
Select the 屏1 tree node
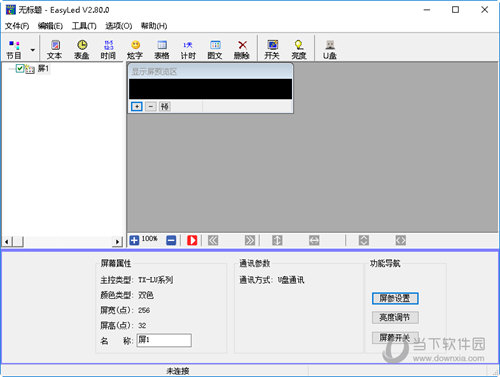43,69
